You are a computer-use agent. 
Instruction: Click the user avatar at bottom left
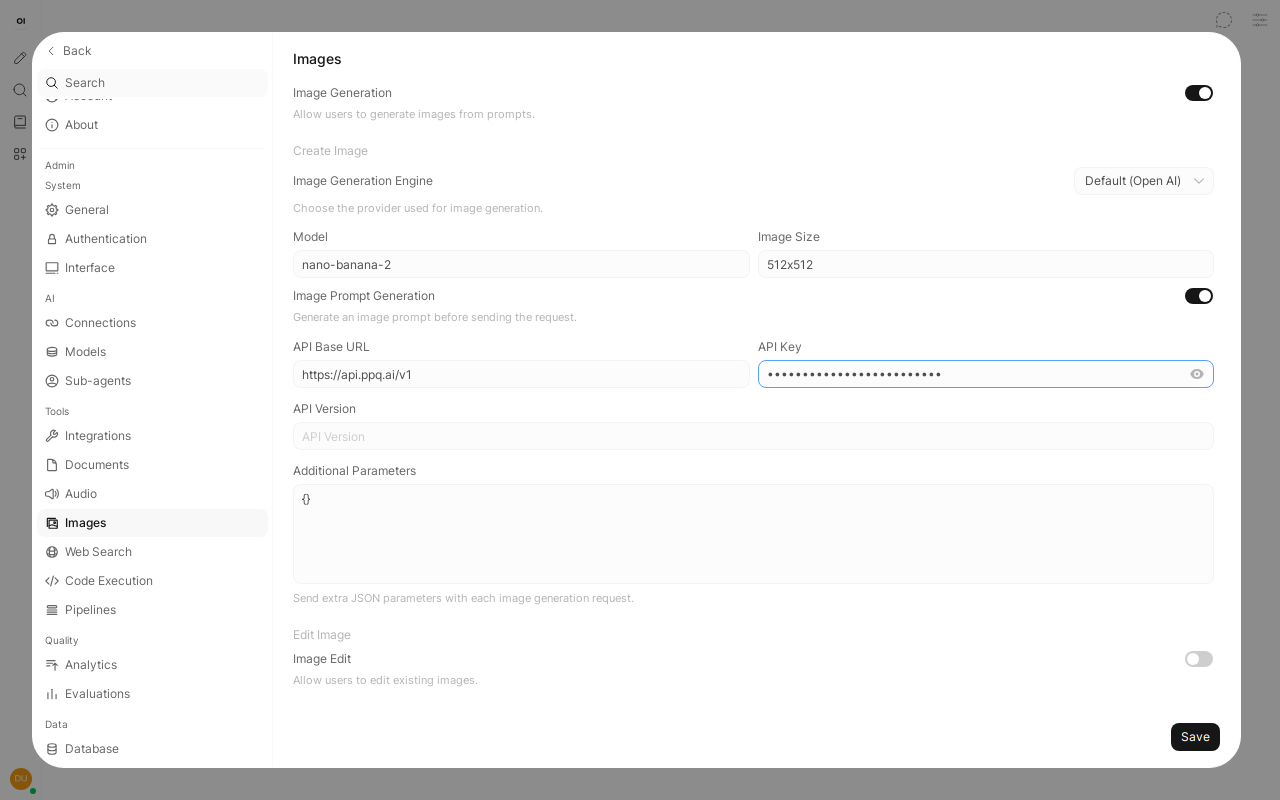[21, 779]
